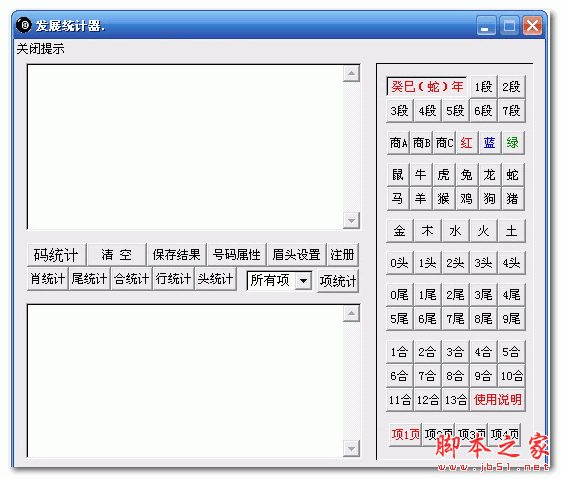Click the 8合 button
The width and height of the screenshot is (561, 478).
point(455,376)
